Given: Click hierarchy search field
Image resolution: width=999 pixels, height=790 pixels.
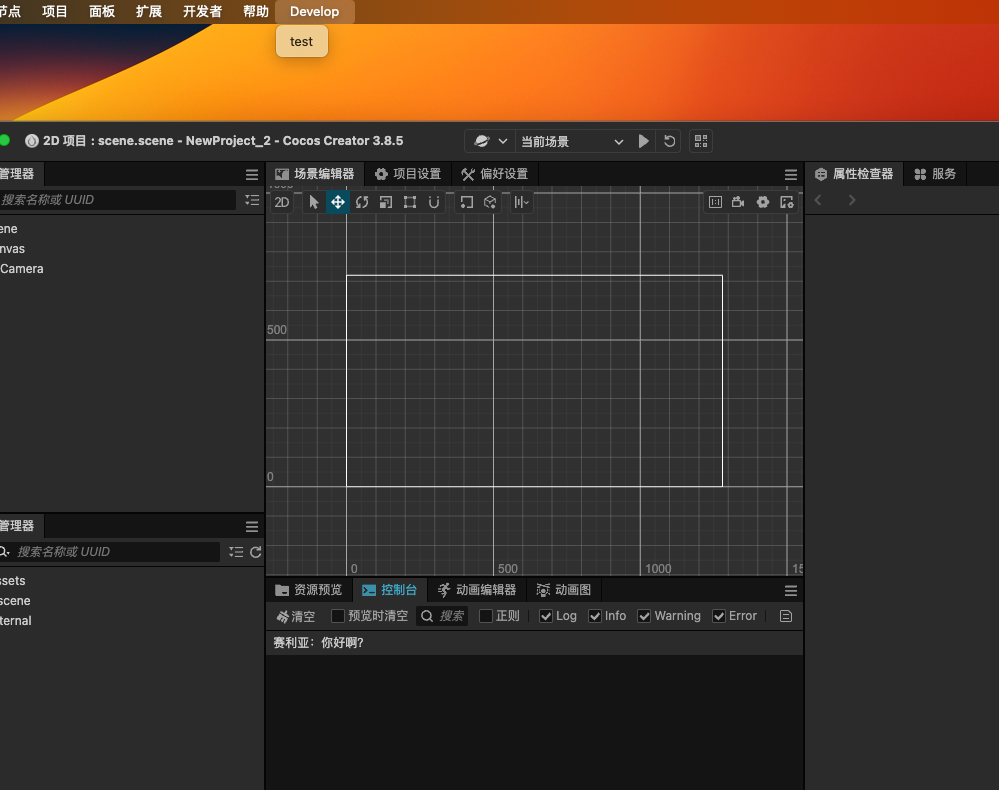Looking at the screenshot, I should [x=117, y=200].
